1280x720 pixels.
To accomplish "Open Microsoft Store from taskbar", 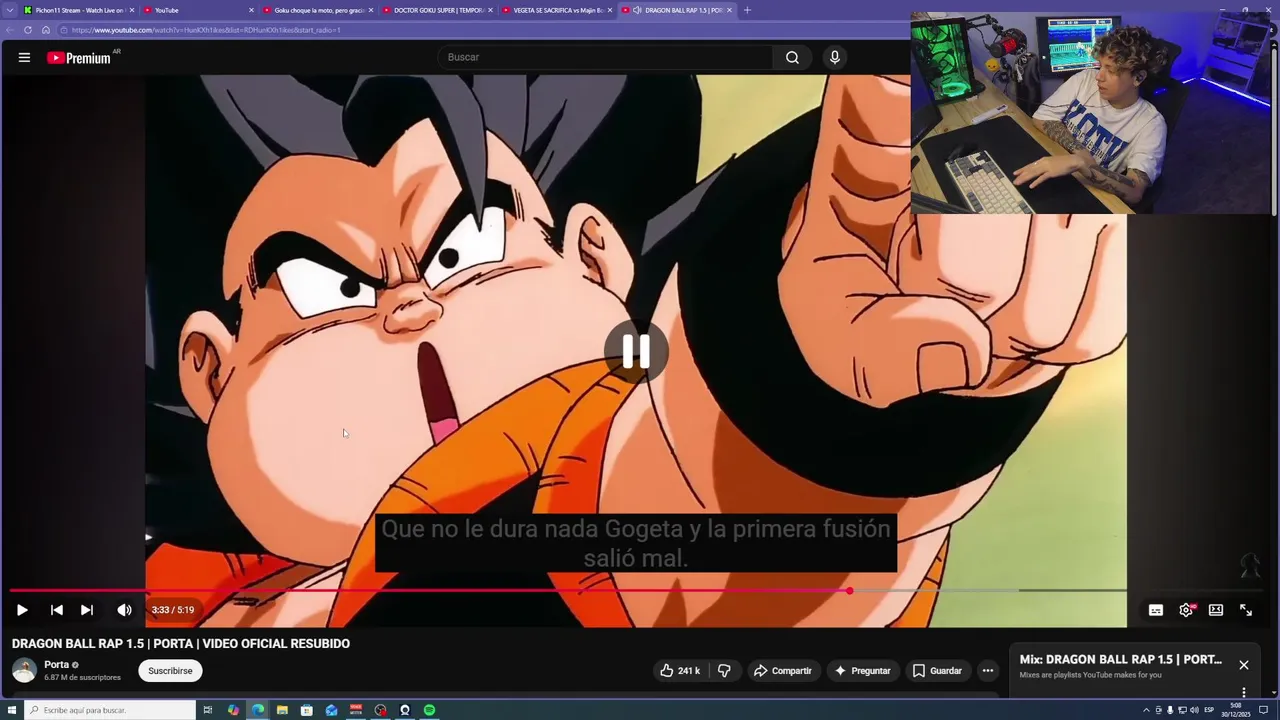I will point(307,710).
